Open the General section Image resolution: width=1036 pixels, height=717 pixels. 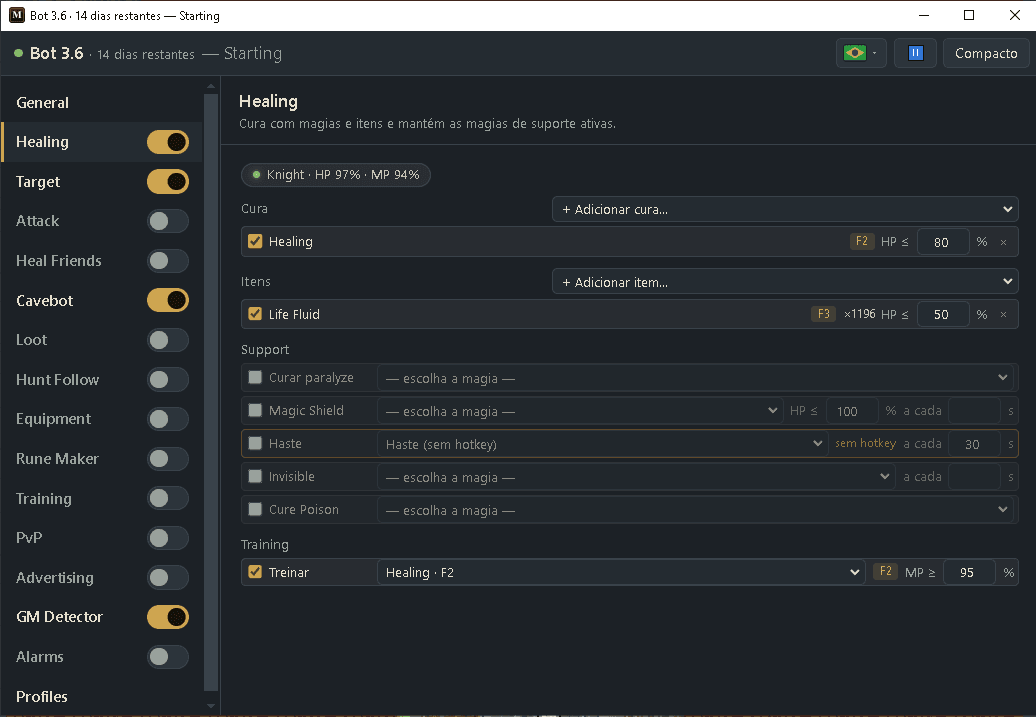point(42,103)
